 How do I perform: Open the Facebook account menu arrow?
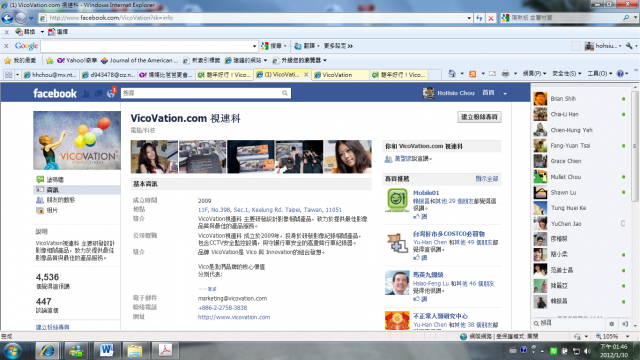(505, 93)
